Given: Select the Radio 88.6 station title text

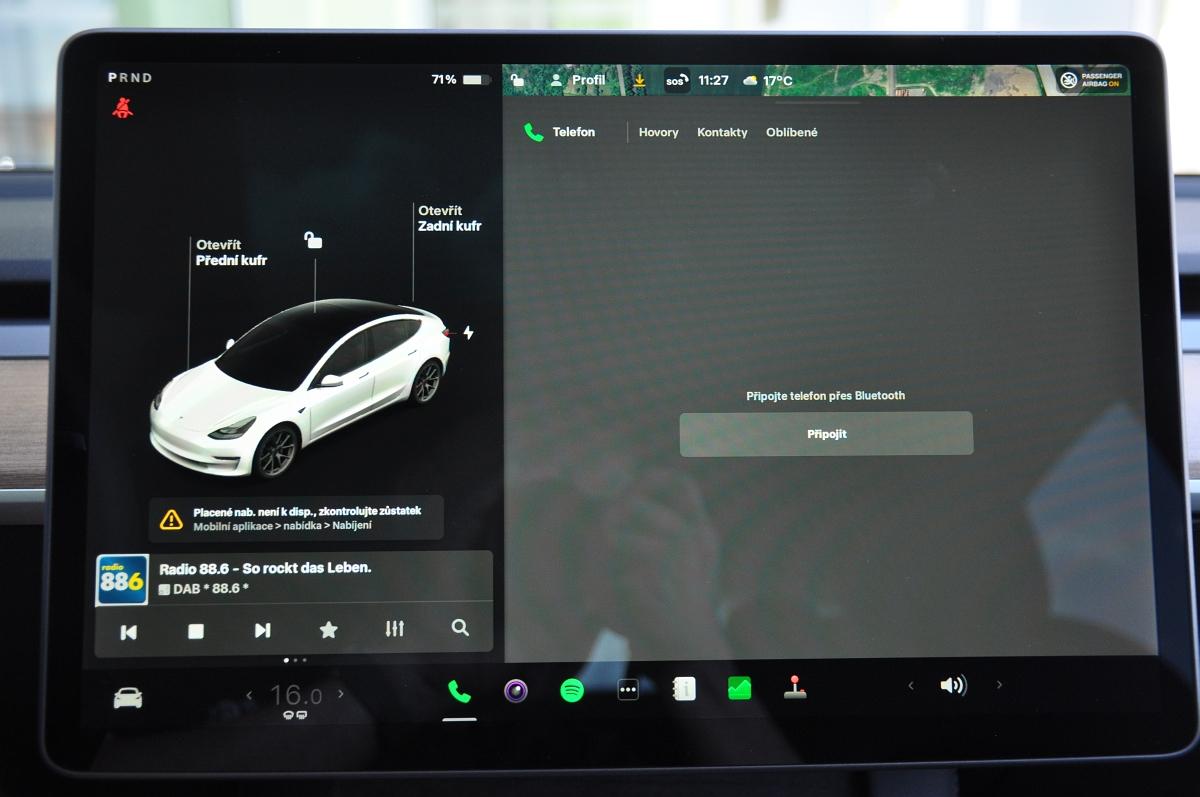Looking at the screenshot, I should 265,568.
